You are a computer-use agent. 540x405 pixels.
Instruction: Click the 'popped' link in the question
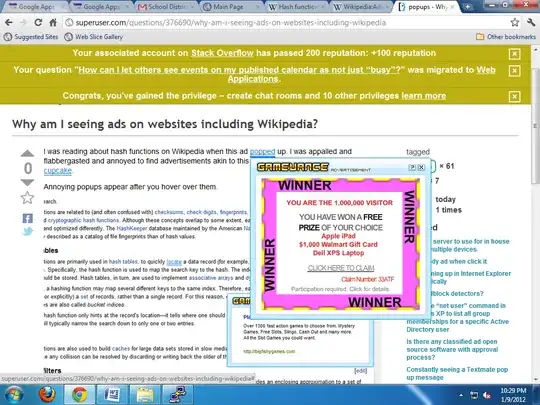262,152
